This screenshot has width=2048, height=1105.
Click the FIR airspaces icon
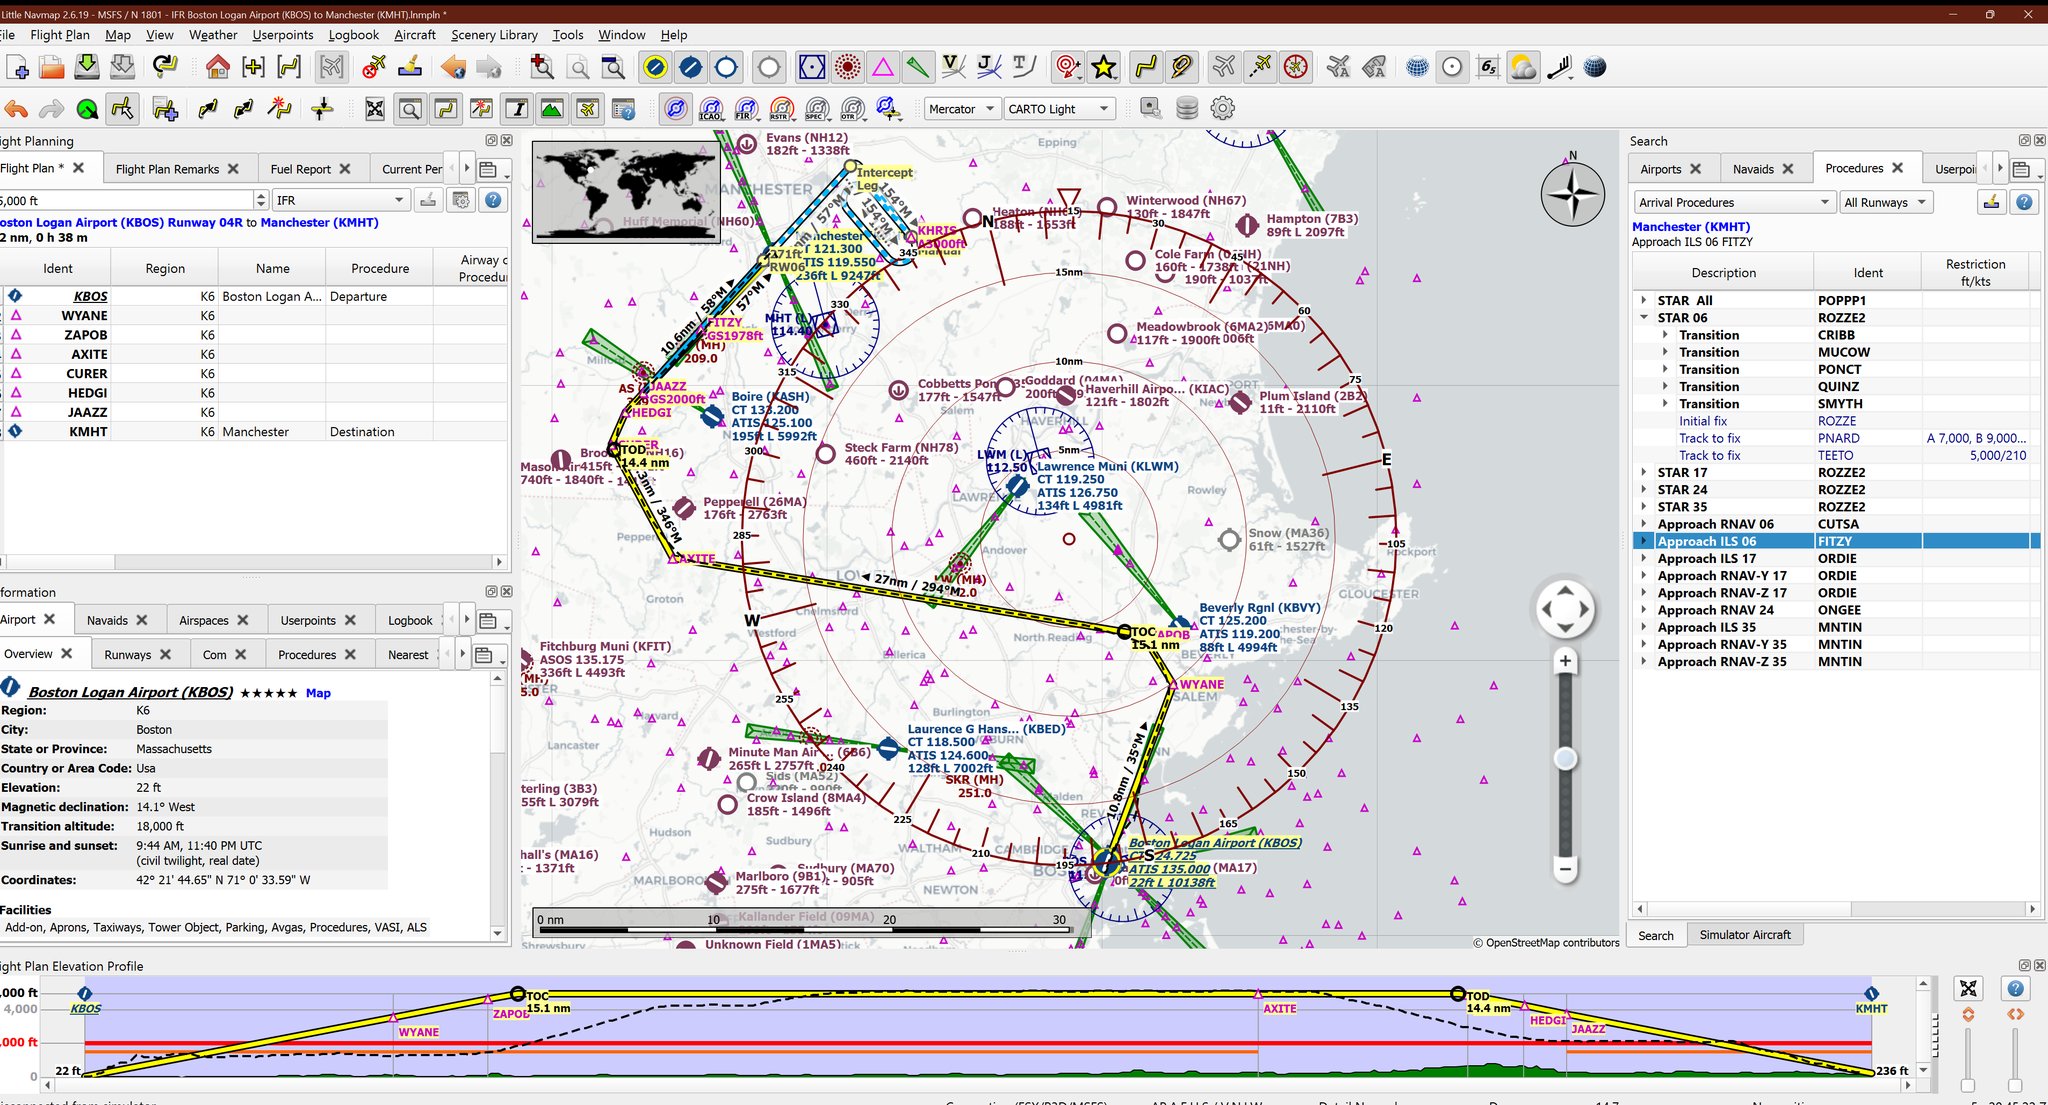[746, 109]
